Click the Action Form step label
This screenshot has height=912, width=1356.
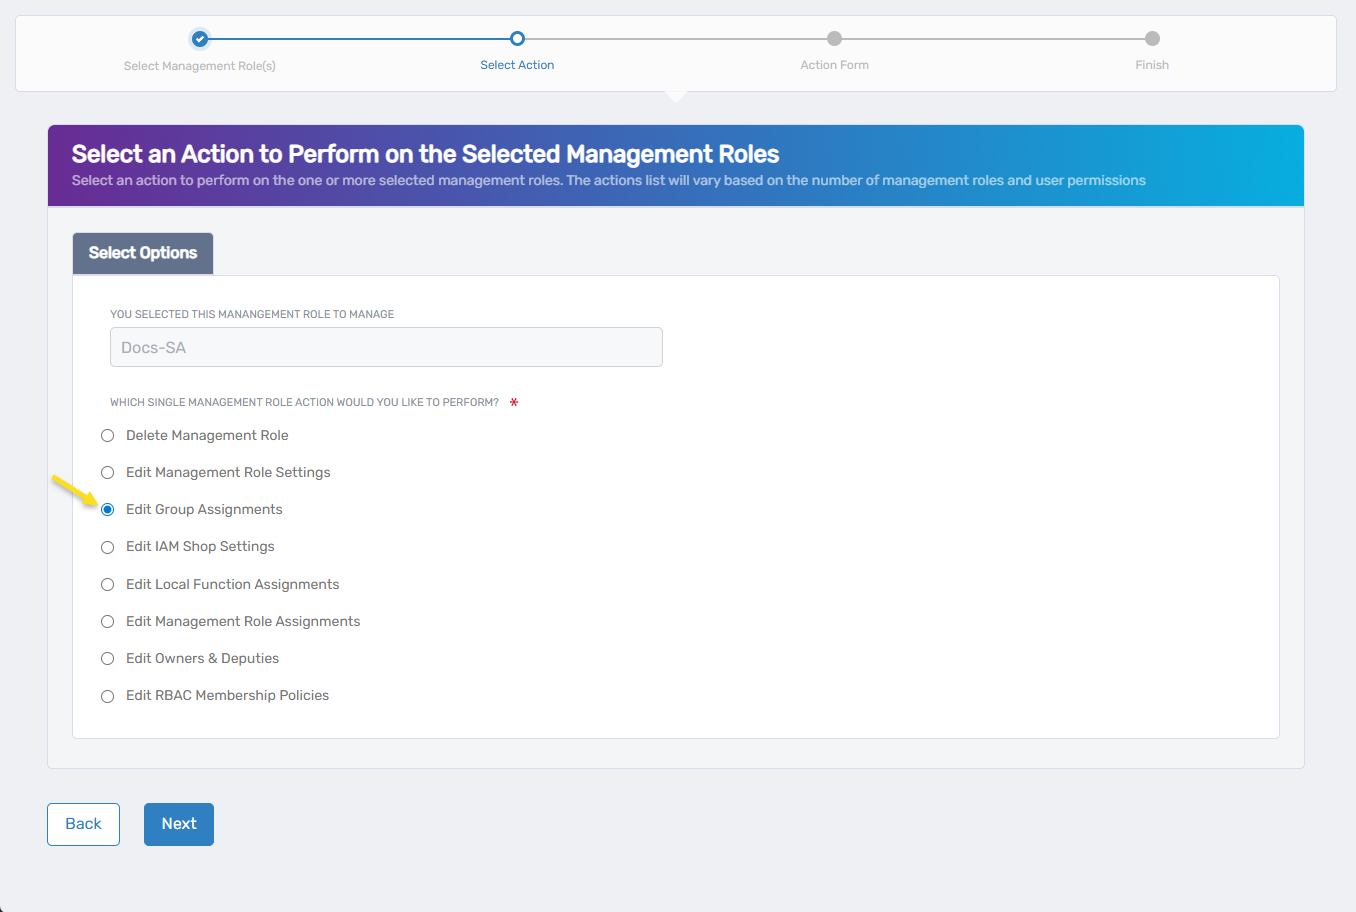[x=834, y=65]
